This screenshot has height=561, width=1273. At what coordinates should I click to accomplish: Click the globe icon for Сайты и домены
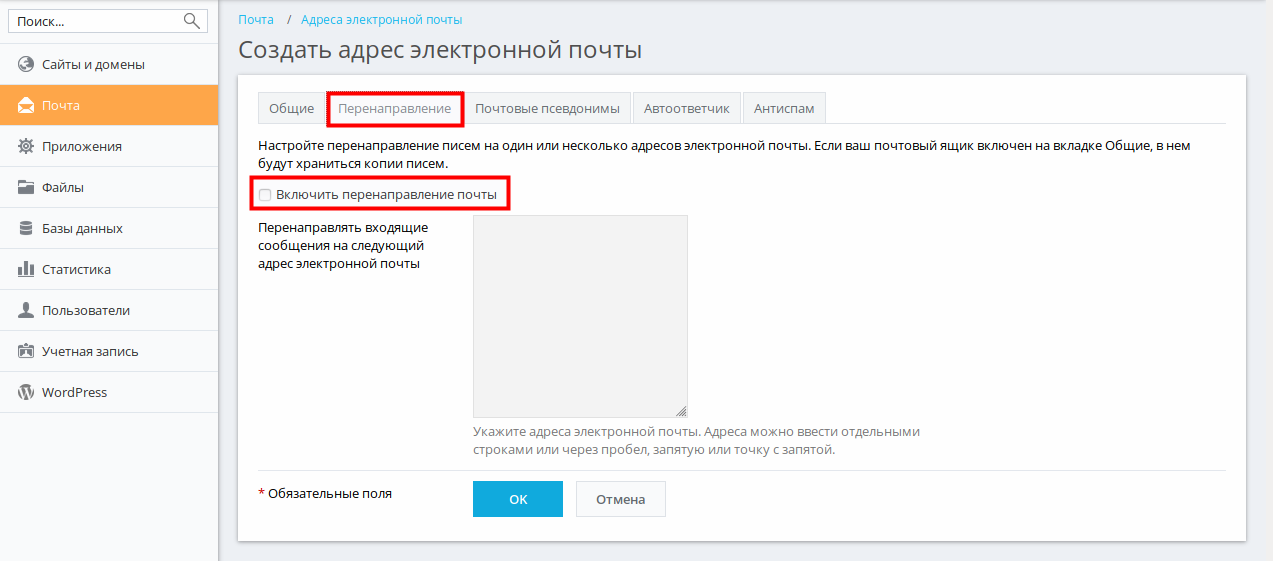[x=26, y=64]
